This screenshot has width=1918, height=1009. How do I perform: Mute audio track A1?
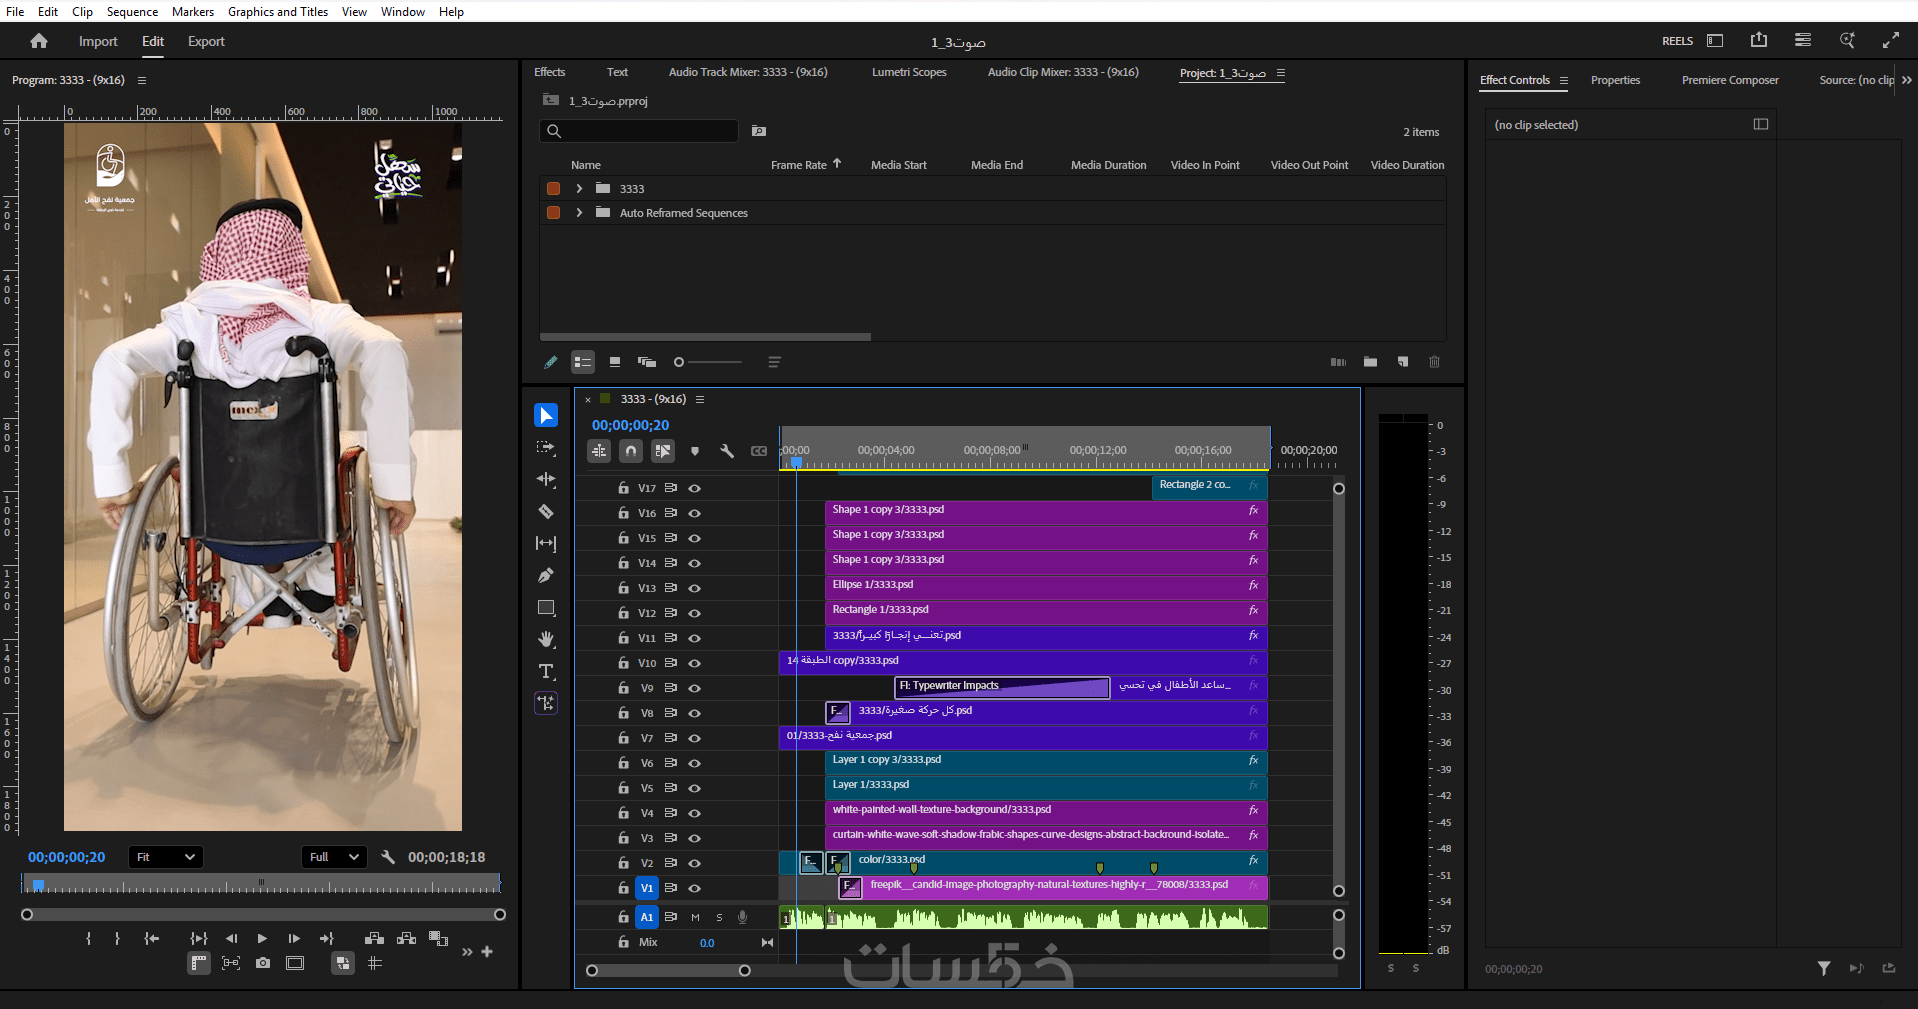point(695,917)
